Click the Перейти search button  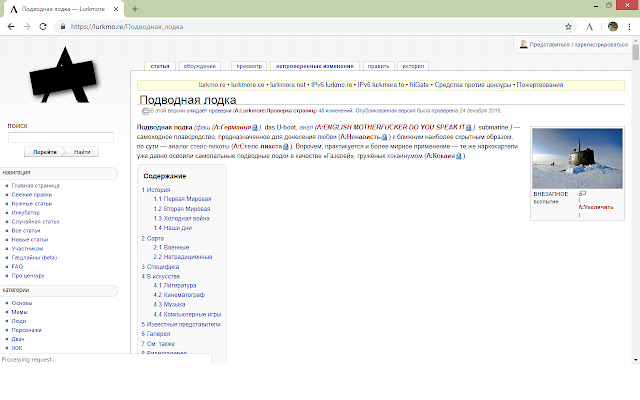click(x=45, y=152)
